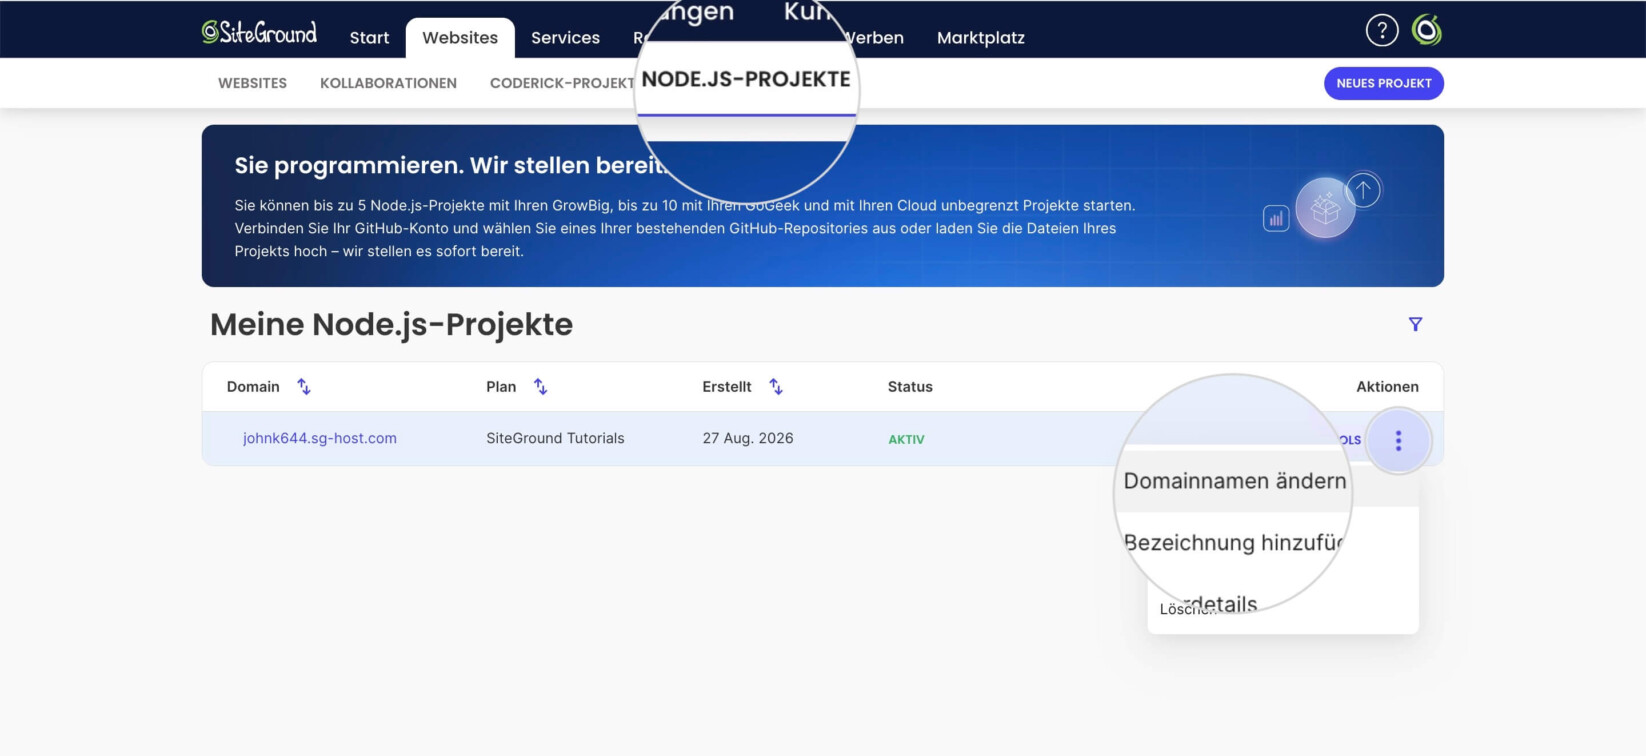This screenshot has width=1646, height=756.
Task: Click the AKTIV status label
Action: (906, 439)
